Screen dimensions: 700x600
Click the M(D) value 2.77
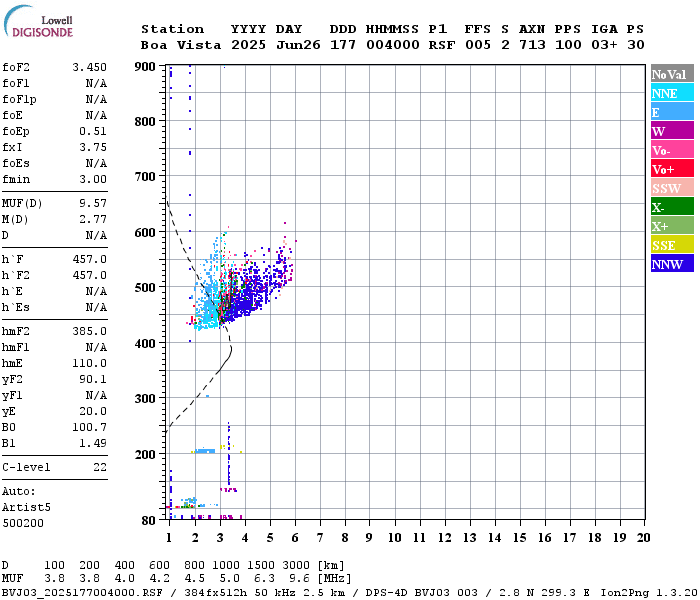93,220
